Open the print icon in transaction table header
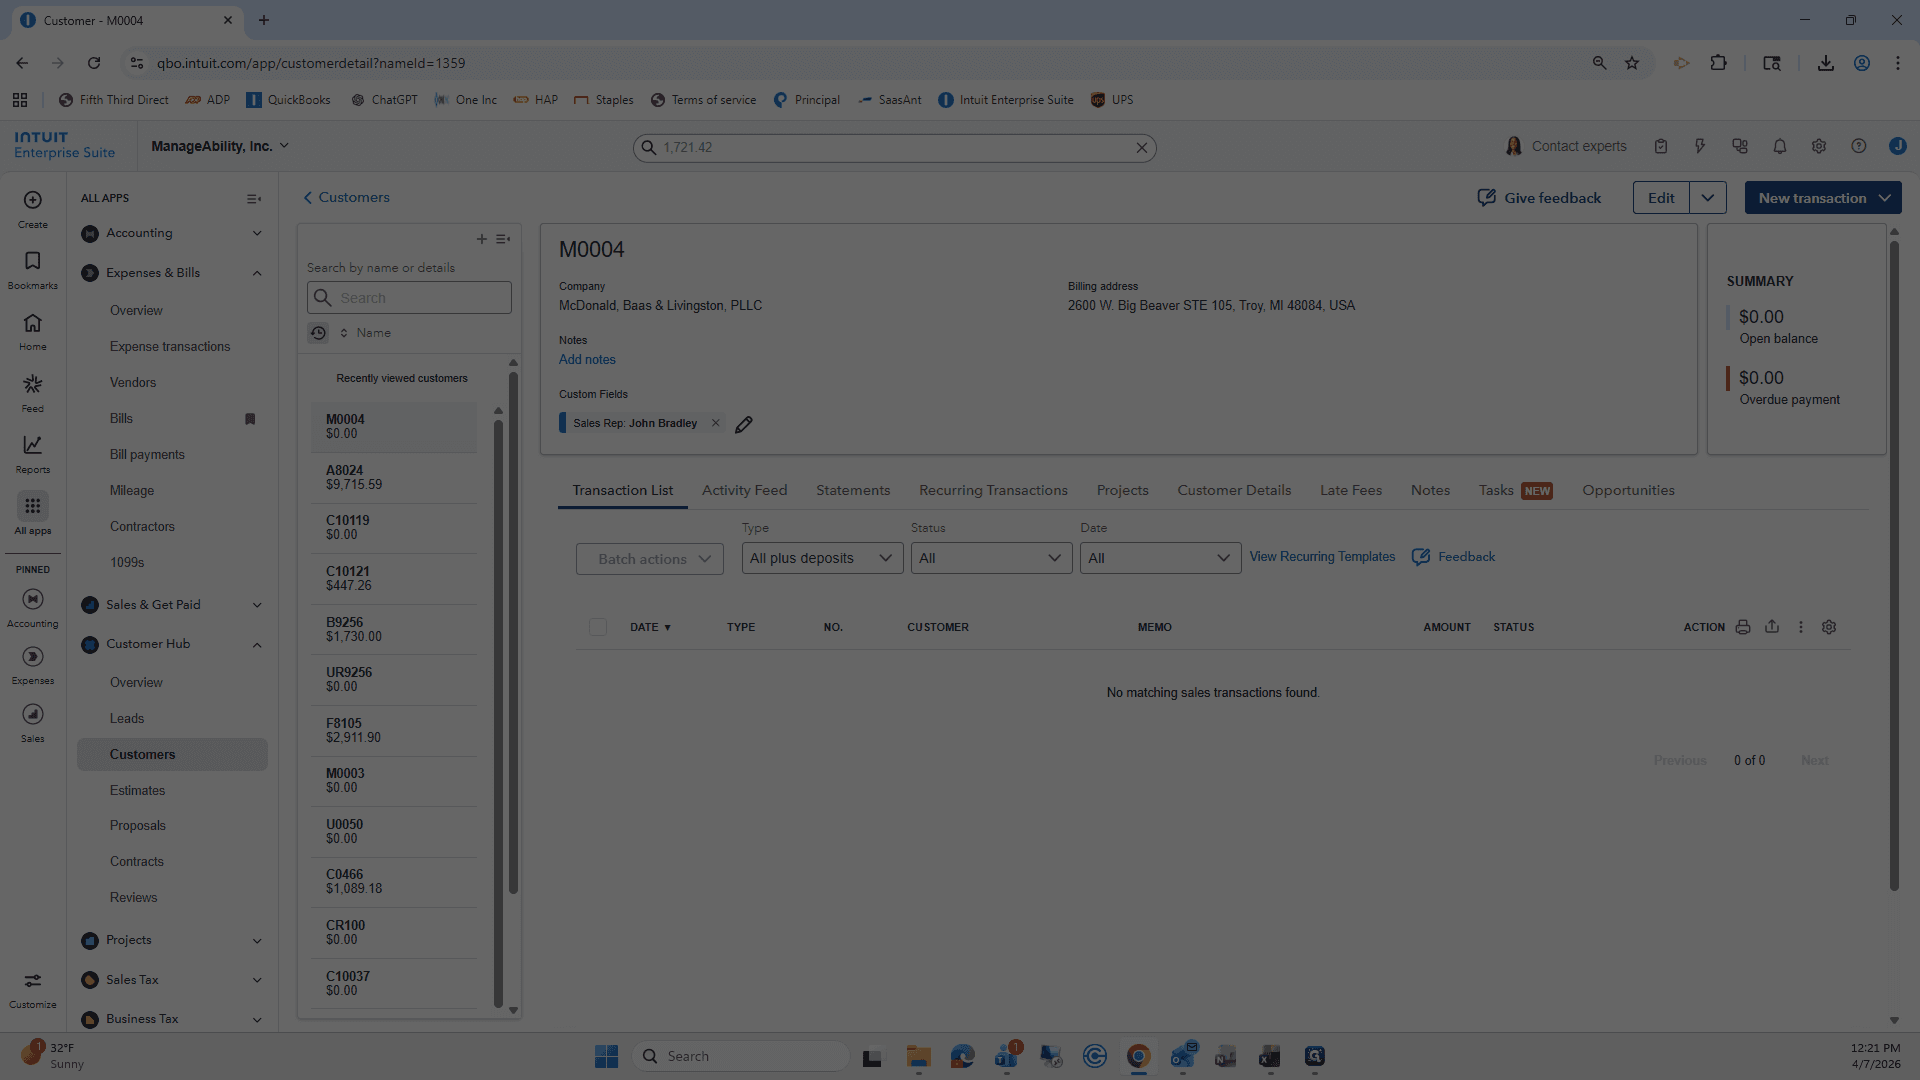Viewport: 1920px width, 1080px height. coord(1743,627)
